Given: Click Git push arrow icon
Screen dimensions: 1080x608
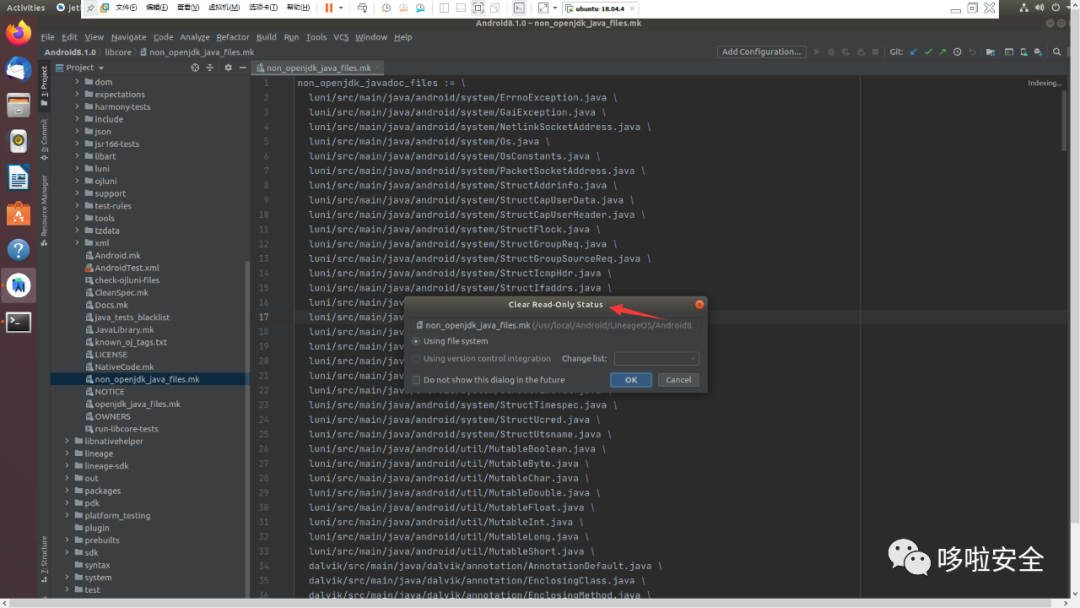Looking at the screenshot, I should (x=942, y=52).
